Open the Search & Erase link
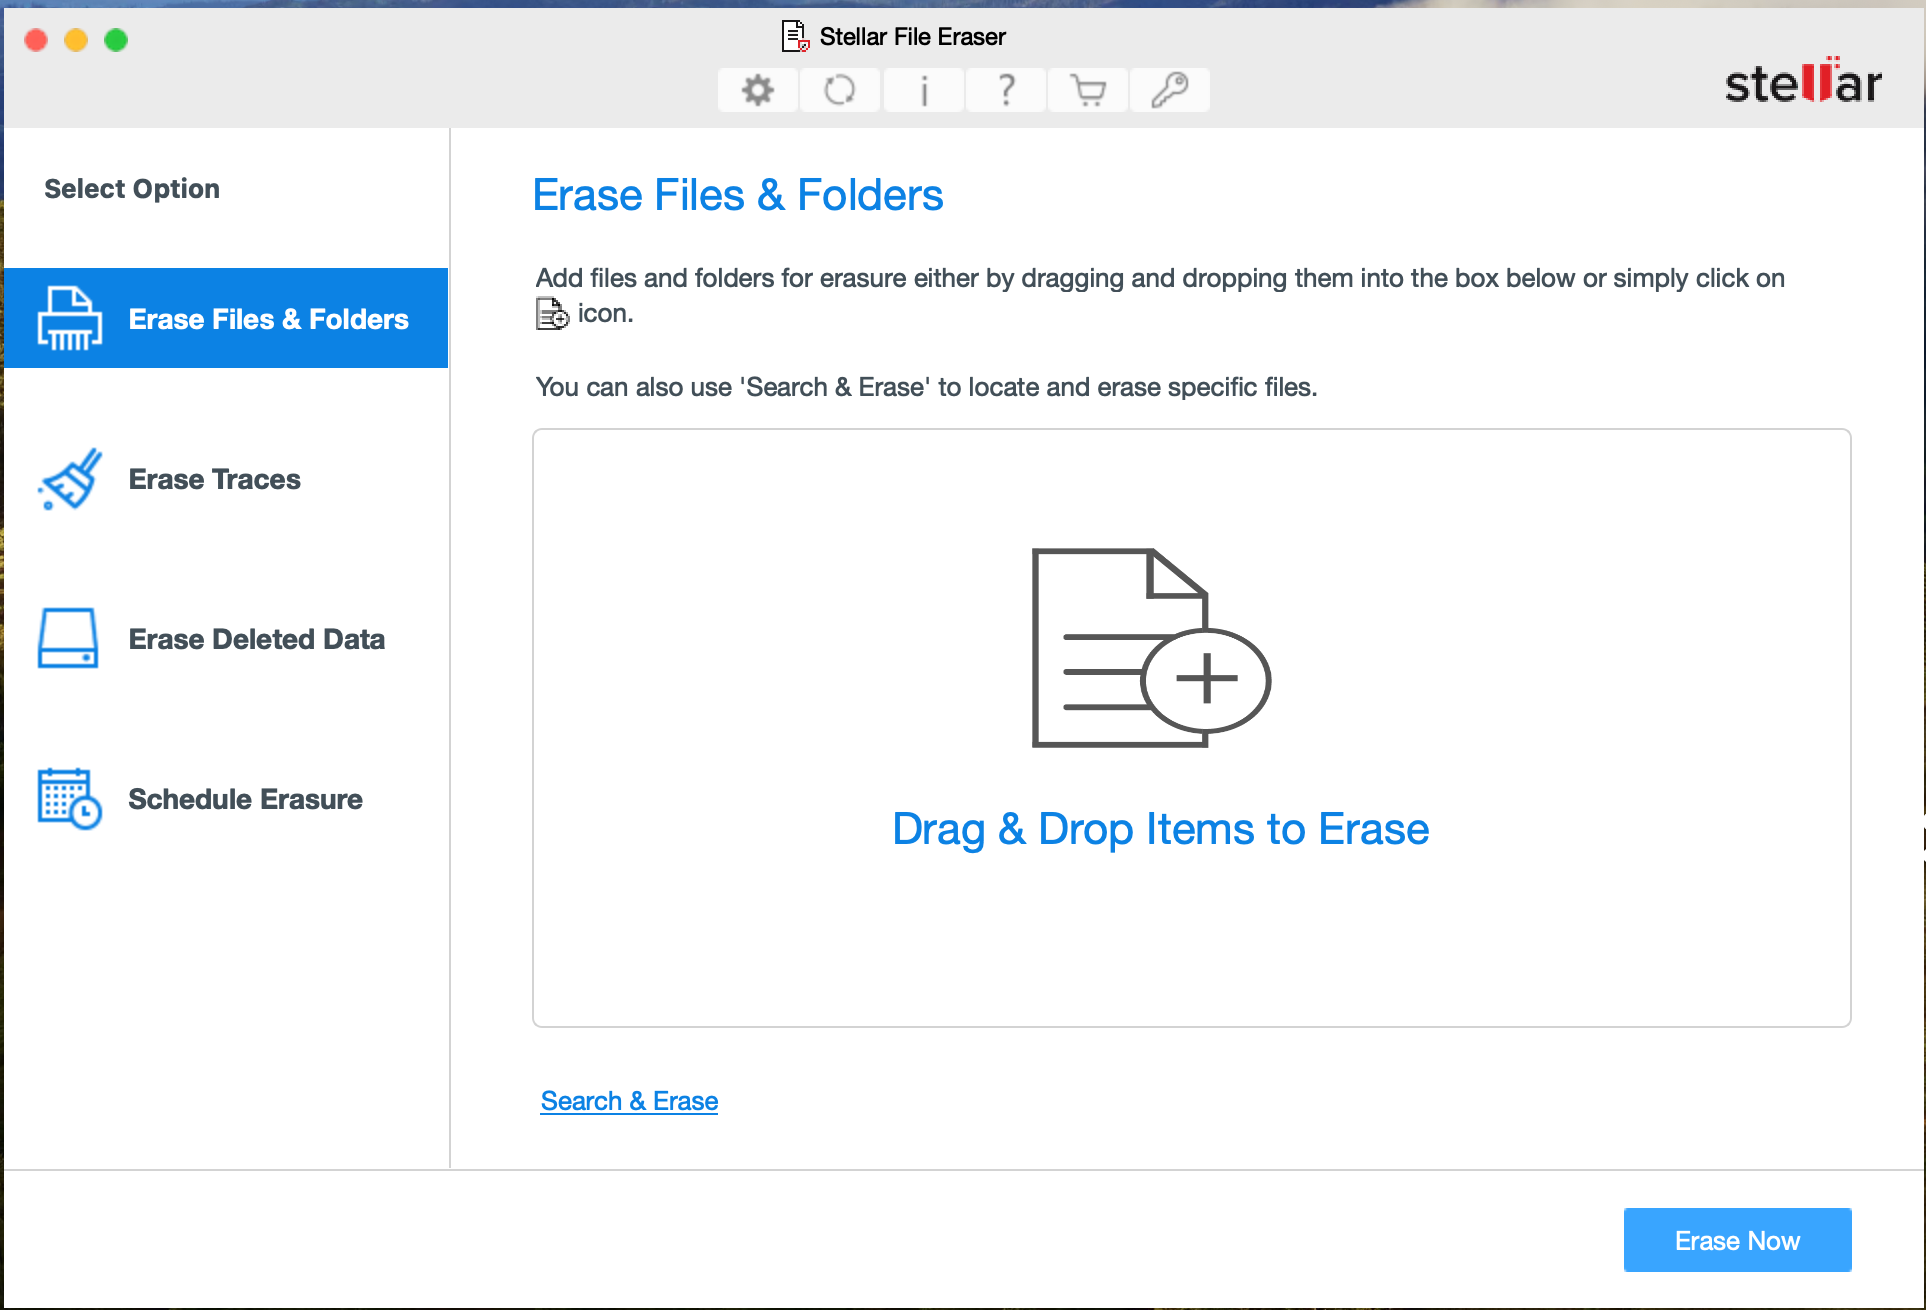The height and width of the screenshot is (1310, 1926). pos(629,1100)
